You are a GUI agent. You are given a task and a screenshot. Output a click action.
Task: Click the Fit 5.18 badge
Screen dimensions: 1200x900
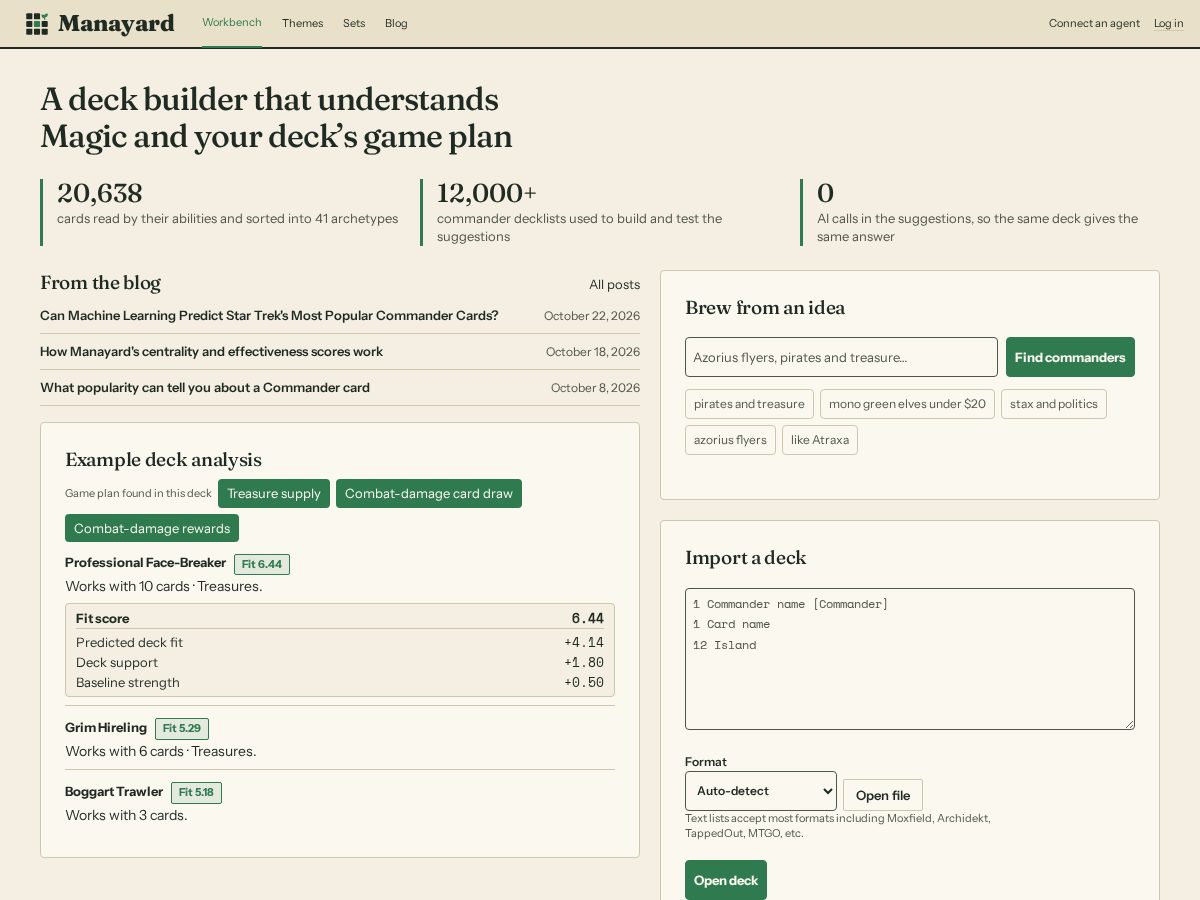point(196,793)
